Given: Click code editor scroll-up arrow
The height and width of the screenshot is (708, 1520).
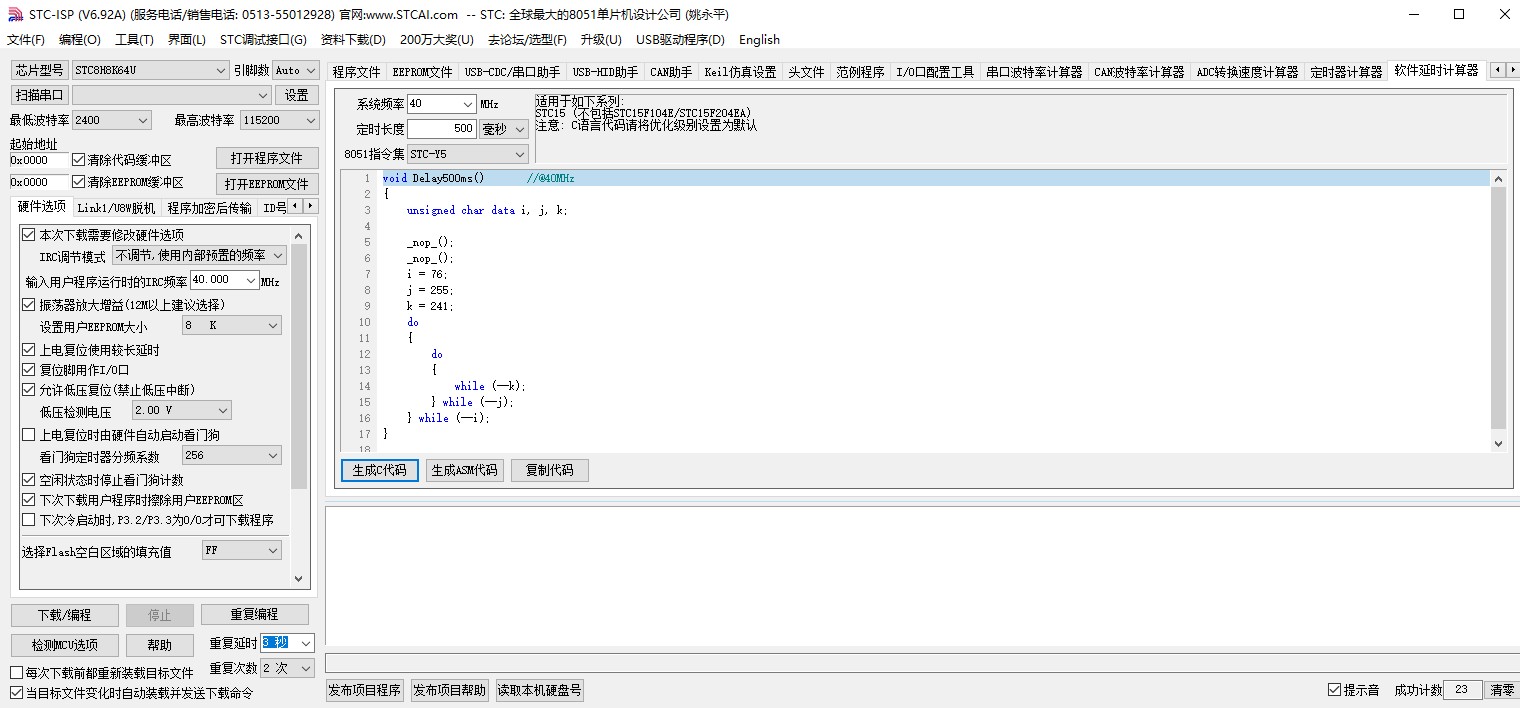Looking at the screenshot, I should coord(1498,179).
